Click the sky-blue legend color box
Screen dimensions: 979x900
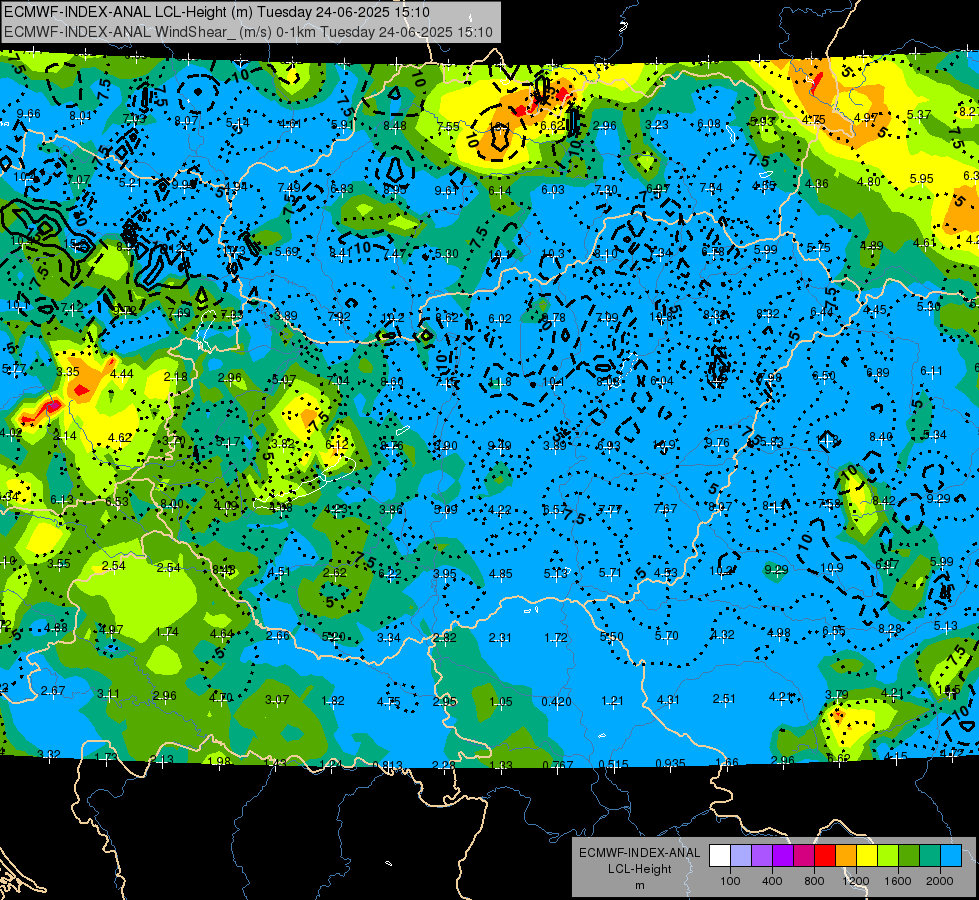point(951,856)
